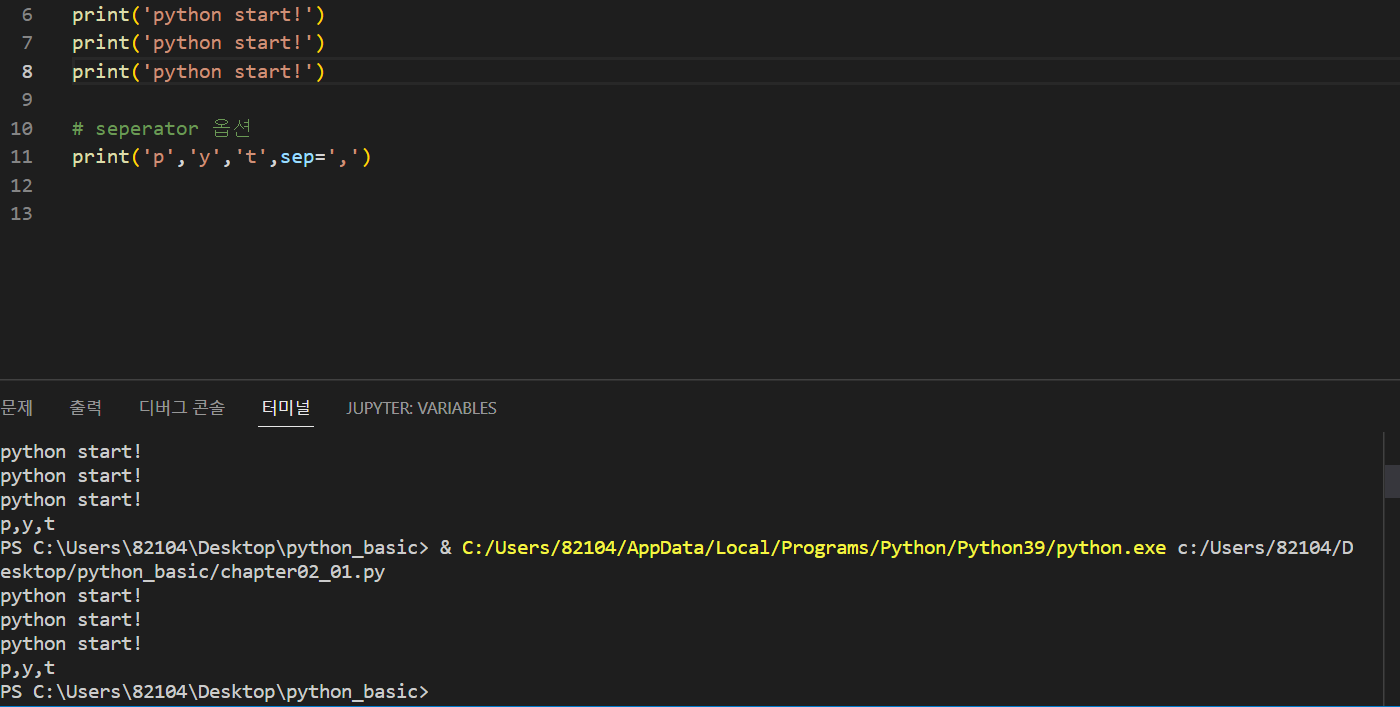Click the sep keyword argument in line 11
The width and height of the screenshot is (1400, 707).
tap(296, 157)
